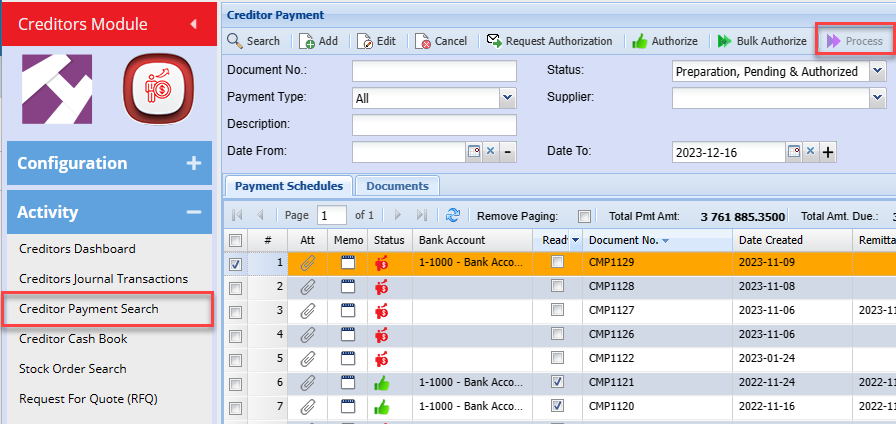Untick the row 1 selection checkbox
896x424 pixels.
pyautogui.click(x=235, y=264)
